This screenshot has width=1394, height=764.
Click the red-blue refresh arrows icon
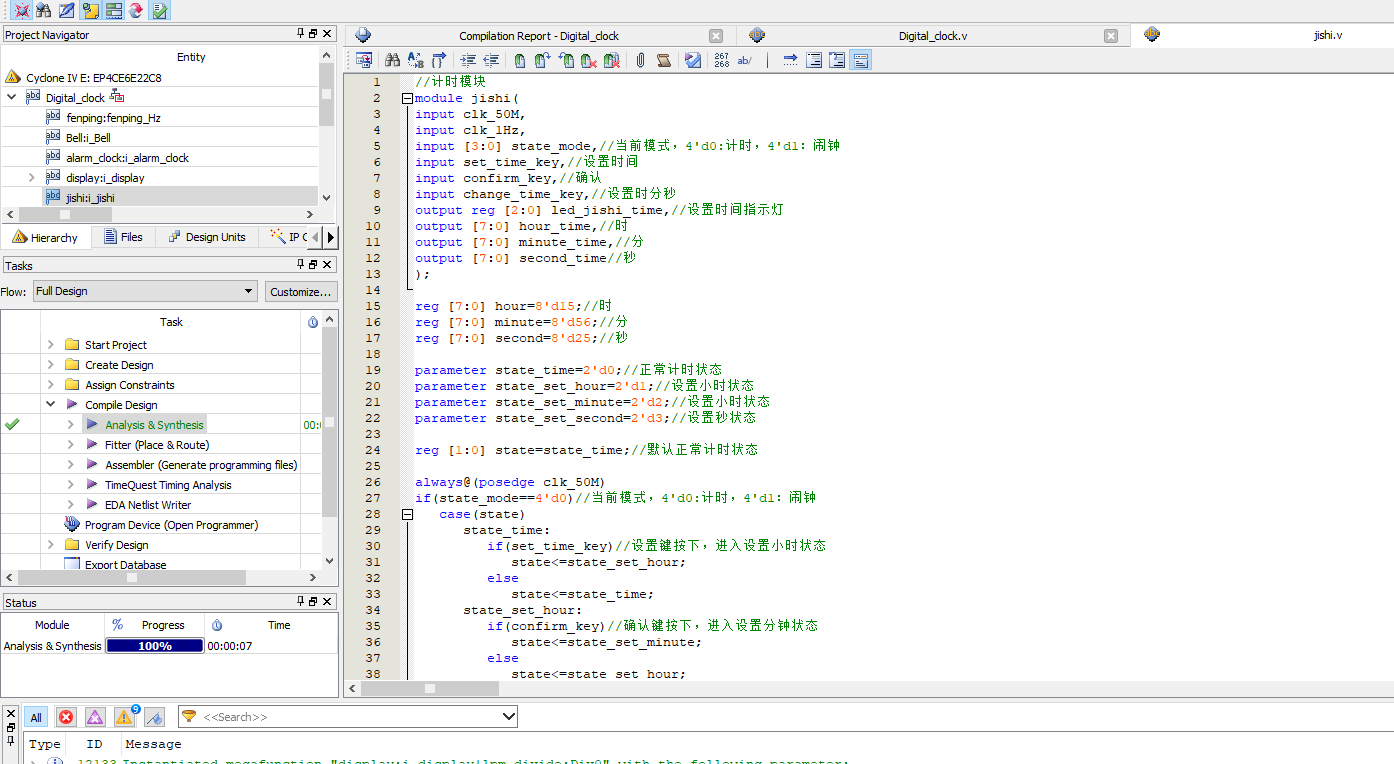click(135, 10)
